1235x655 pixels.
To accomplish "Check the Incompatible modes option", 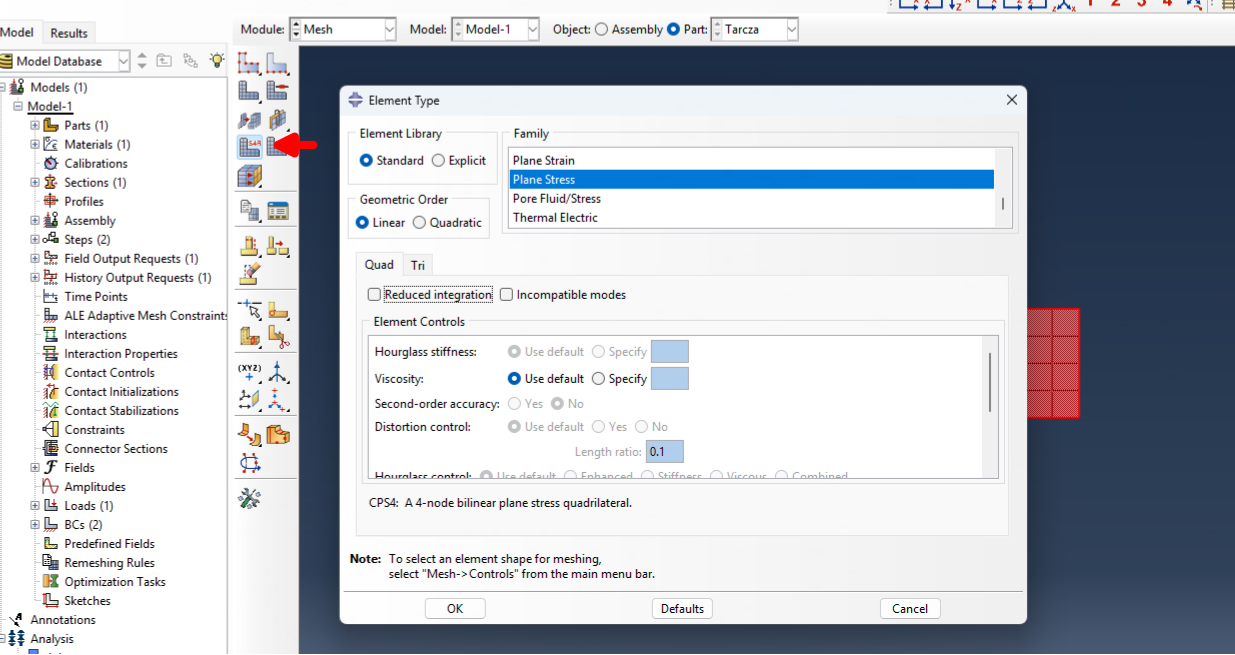I will [507, 295].
